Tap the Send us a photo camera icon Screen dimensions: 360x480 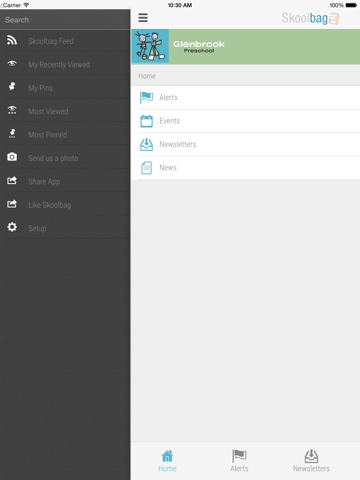12,157
